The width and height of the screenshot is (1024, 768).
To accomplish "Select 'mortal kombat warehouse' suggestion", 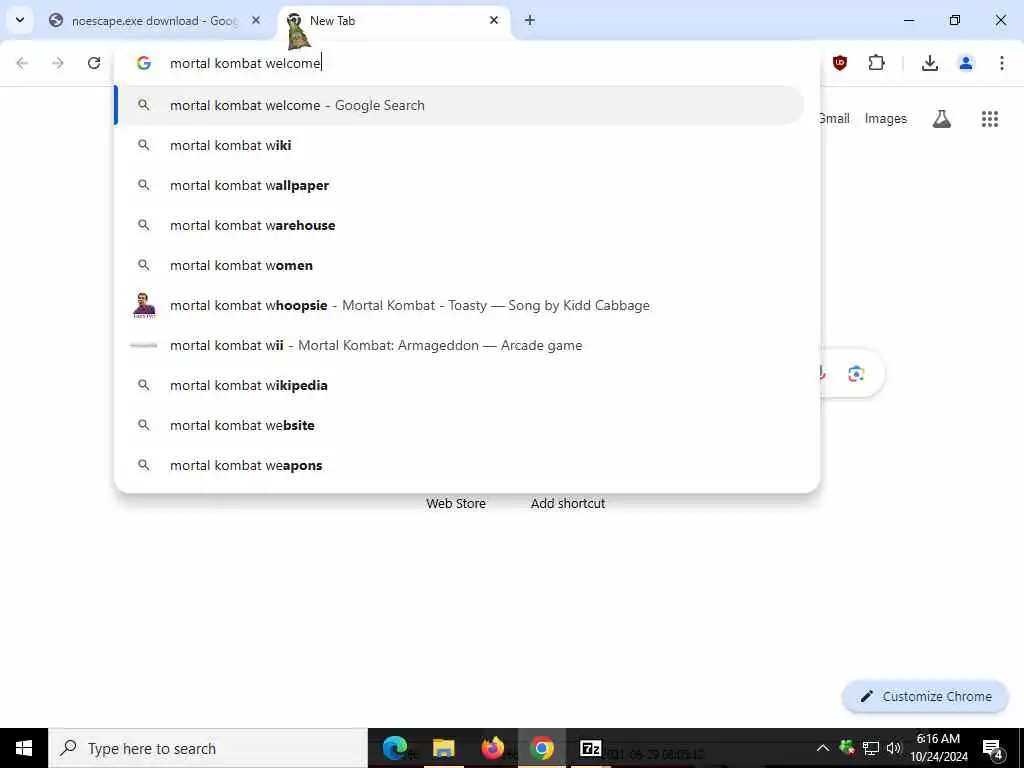I will (460, 225).
